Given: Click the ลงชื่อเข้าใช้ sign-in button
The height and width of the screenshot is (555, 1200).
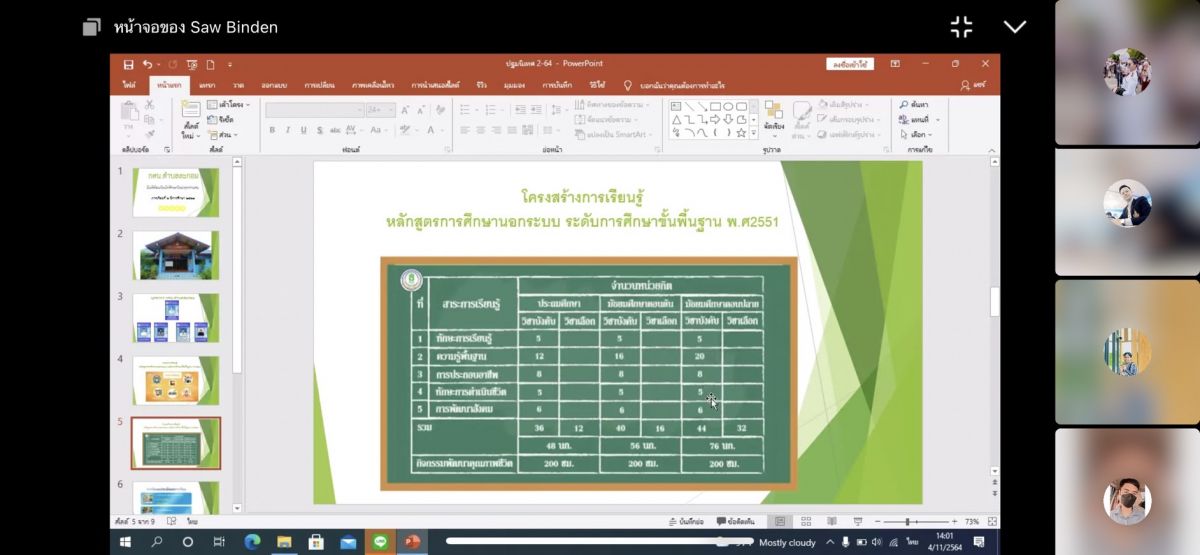Looking at the screenshot, I should (x=850, y=64).
